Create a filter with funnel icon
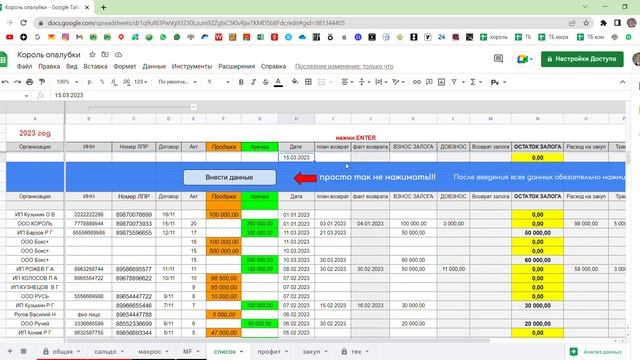The height and width of the screenshot is (360, 640). [x=454, y=82]
